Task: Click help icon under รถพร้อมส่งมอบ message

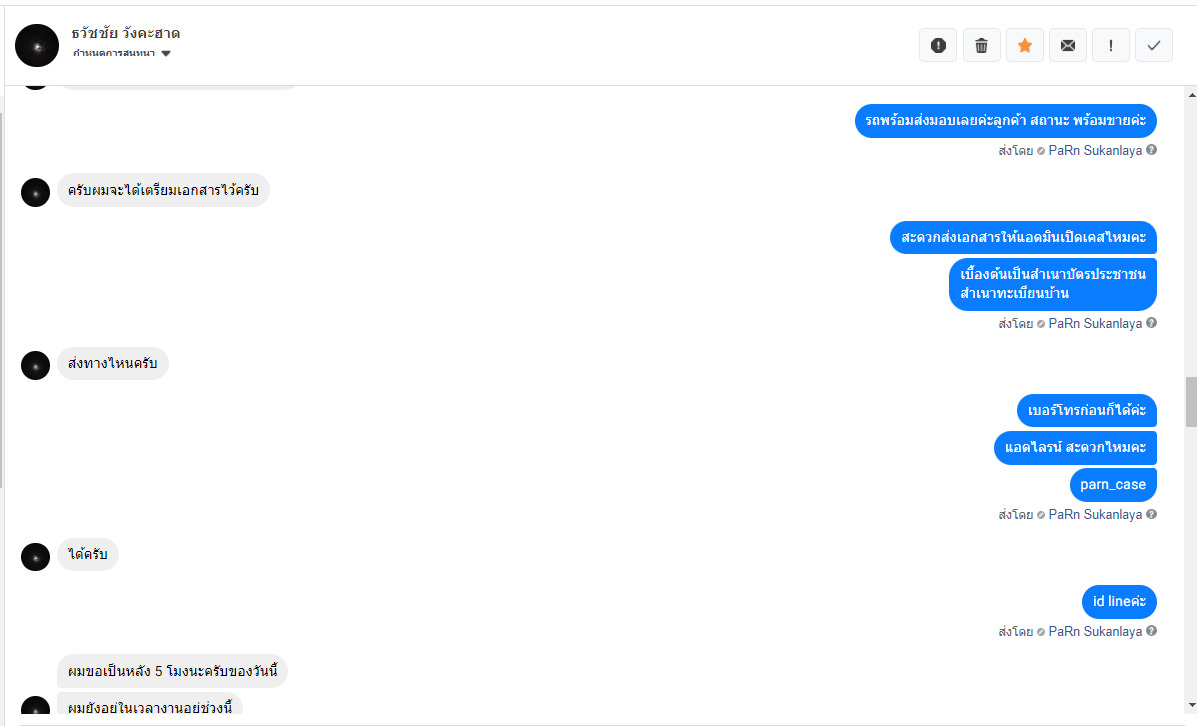Action: 1152,150
